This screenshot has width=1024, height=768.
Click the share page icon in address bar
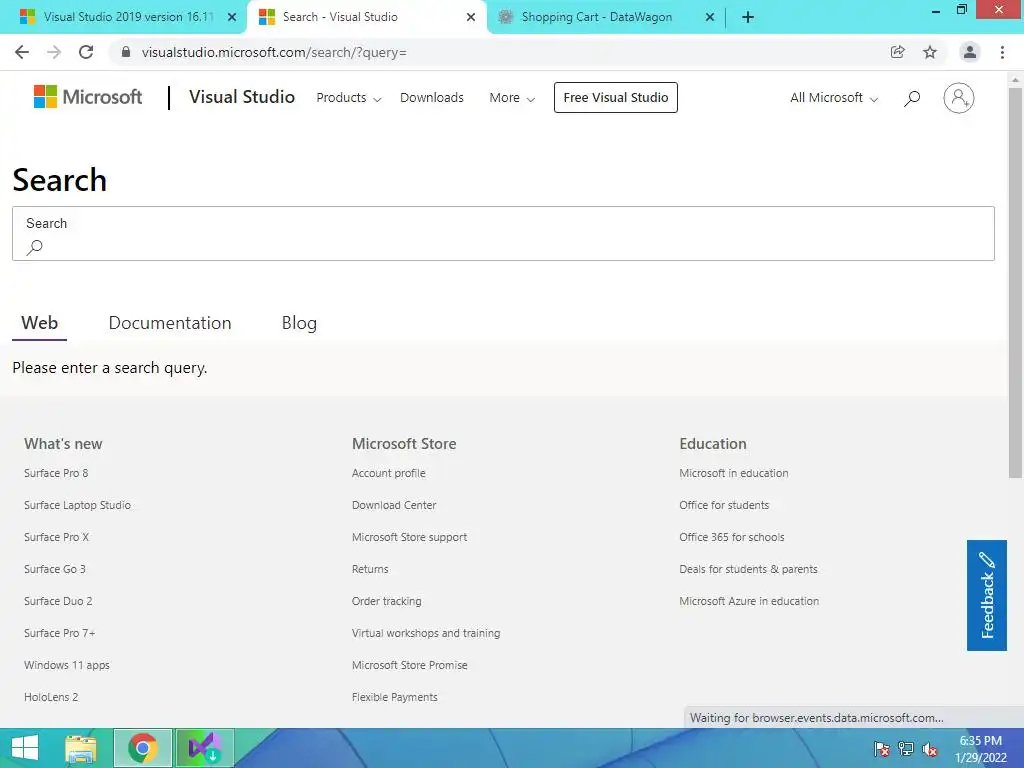(897, 52)
